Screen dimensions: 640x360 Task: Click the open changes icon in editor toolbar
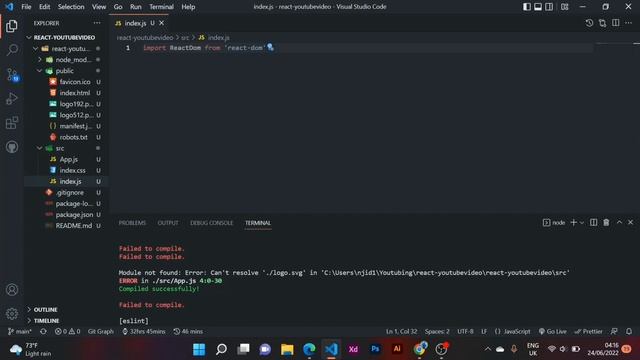coord(602,23)
